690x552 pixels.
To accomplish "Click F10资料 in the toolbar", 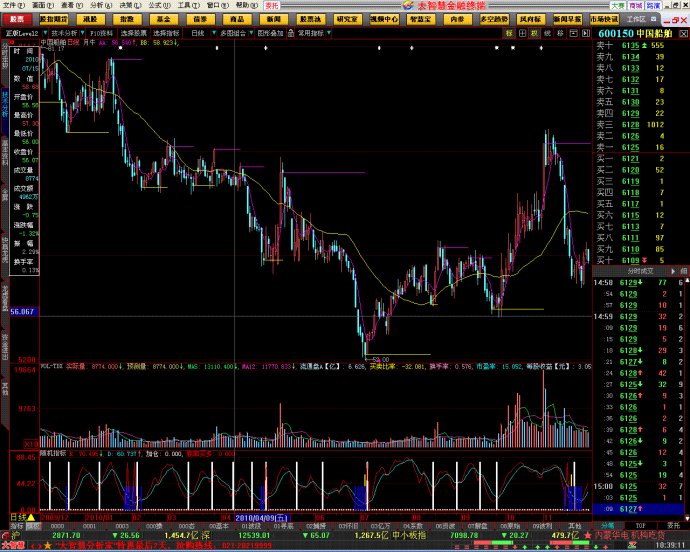I will click(x=101, y=33).
